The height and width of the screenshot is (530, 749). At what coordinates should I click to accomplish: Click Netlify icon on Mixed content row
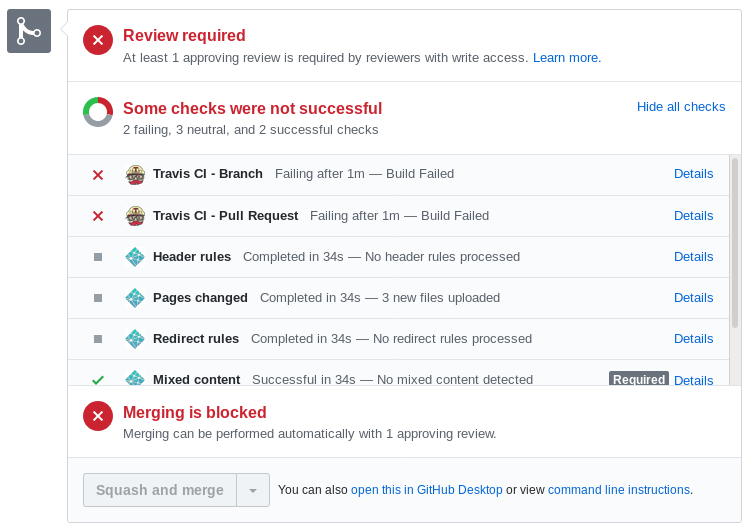click(135, 378)
